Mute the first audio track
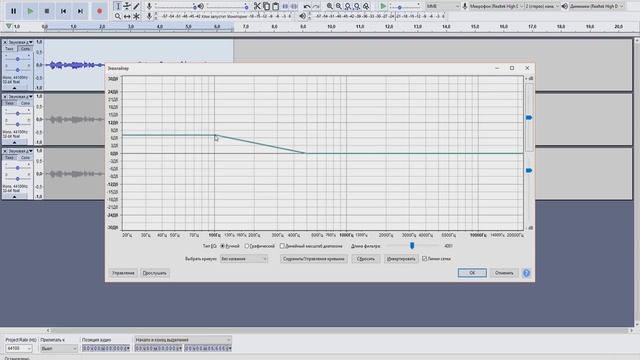Screen dimensions: 640x360 pyautogui.click(x=9, y=49)
